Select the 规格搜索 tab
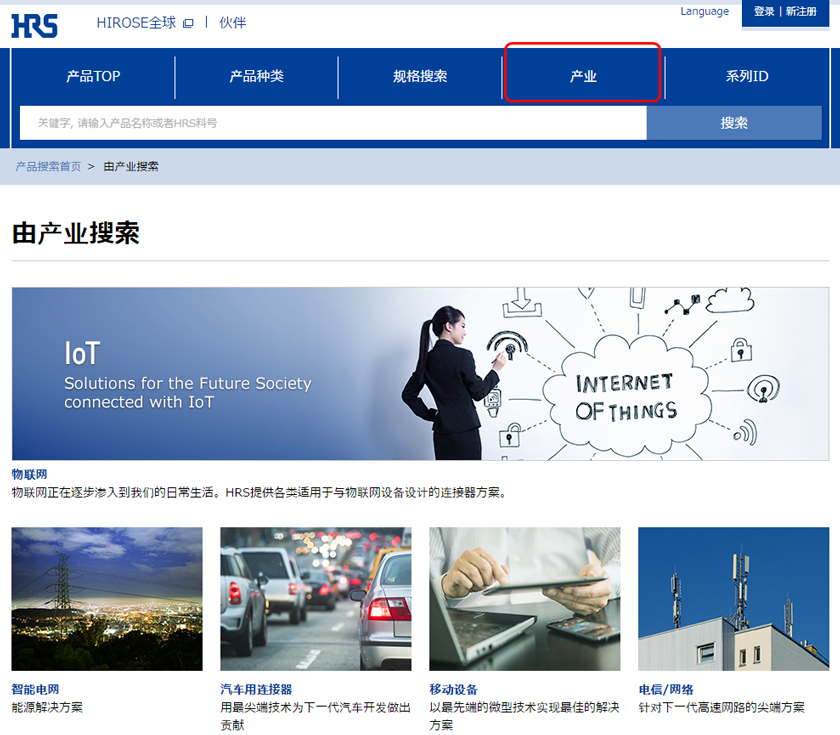This screenshot has height=735, width=840. pos(420,76)
